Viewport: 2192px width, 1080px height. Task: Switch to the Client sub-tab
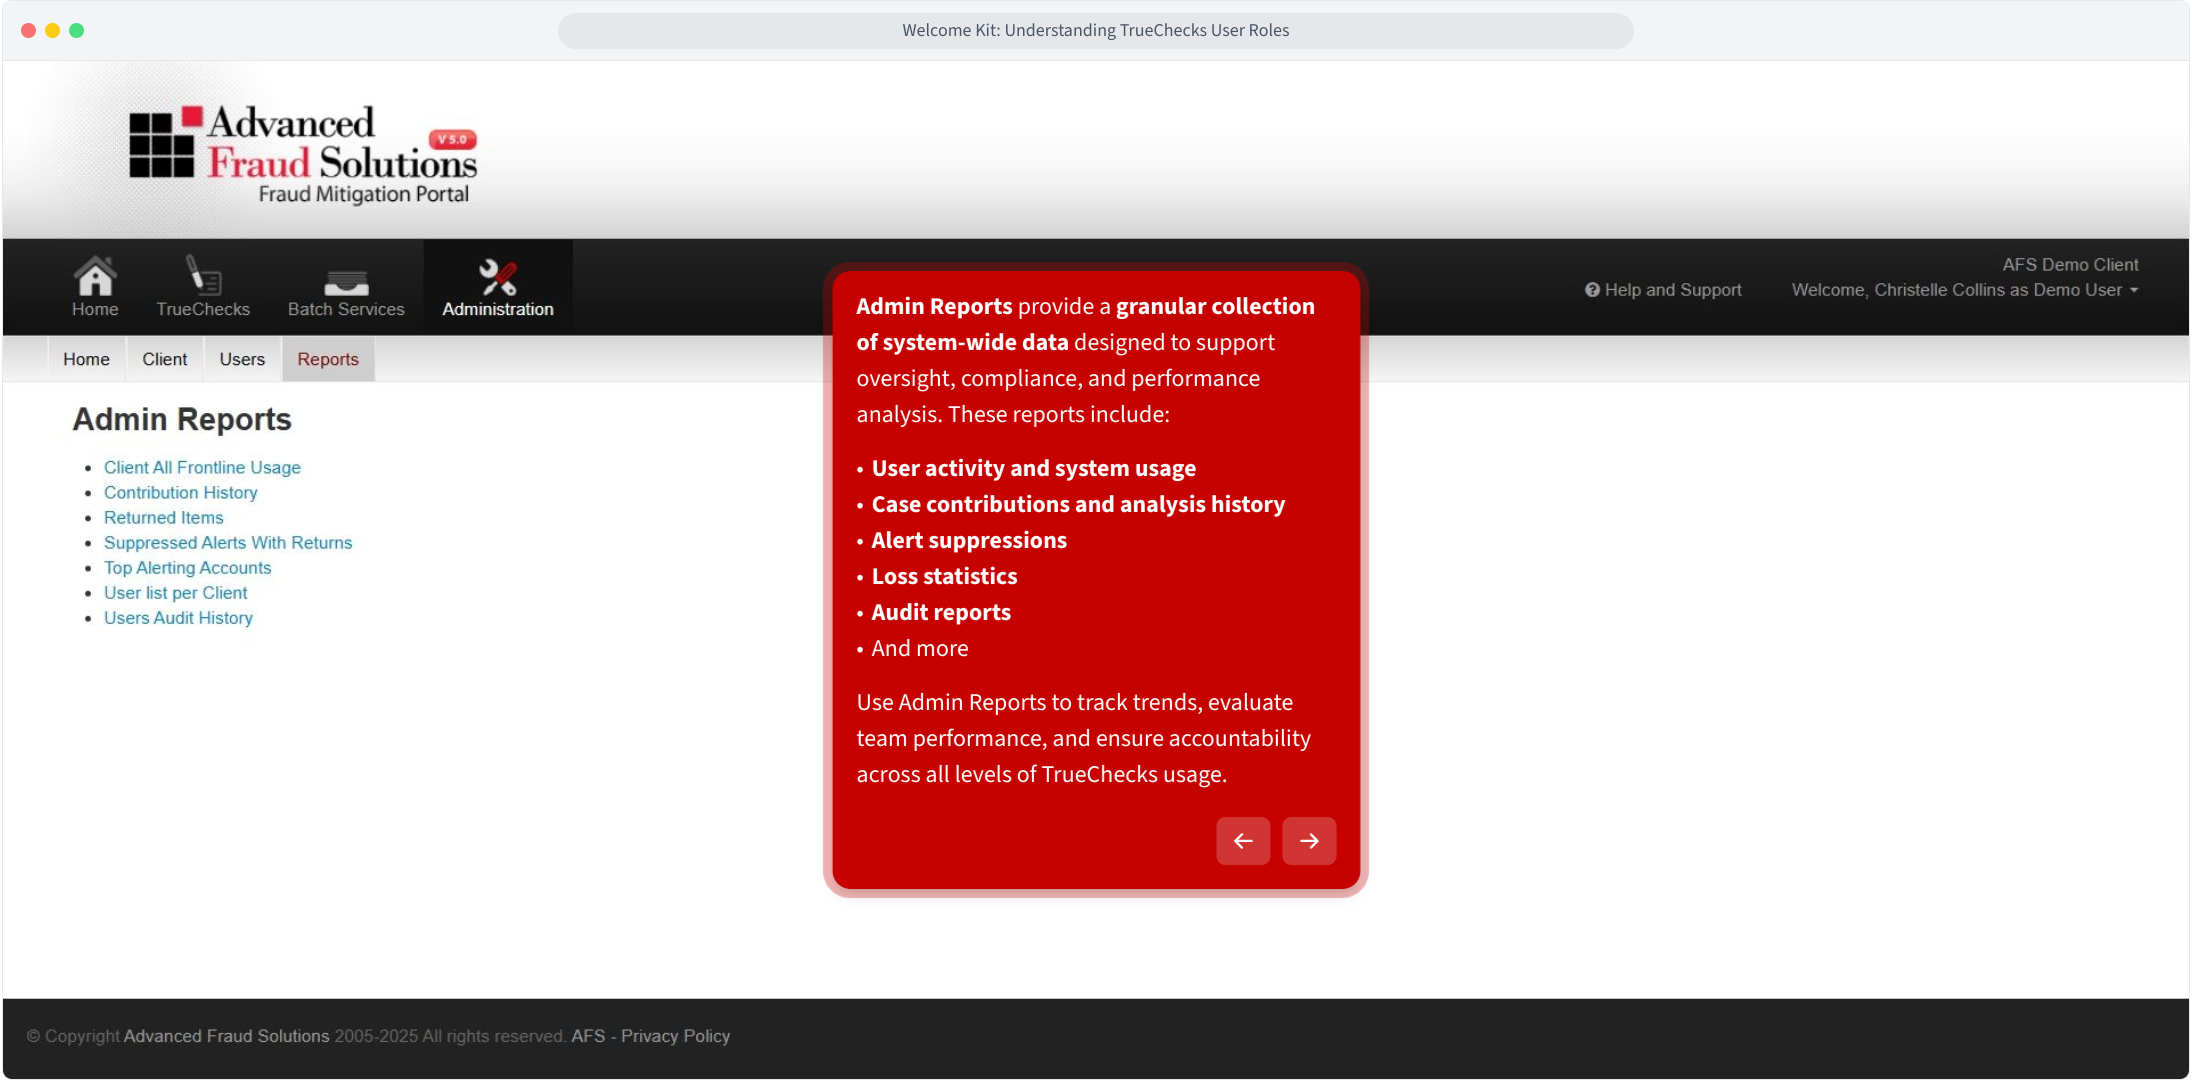click(164, 359)
